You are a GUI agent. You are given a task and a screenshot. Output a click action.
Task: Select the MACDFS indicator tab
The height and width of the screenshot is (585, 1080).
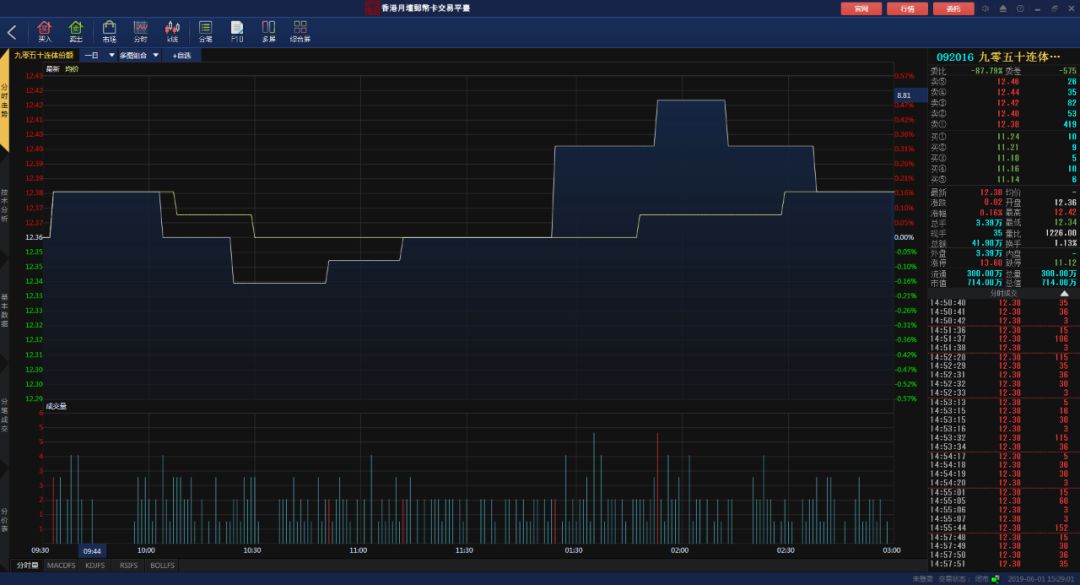(61, 565)
